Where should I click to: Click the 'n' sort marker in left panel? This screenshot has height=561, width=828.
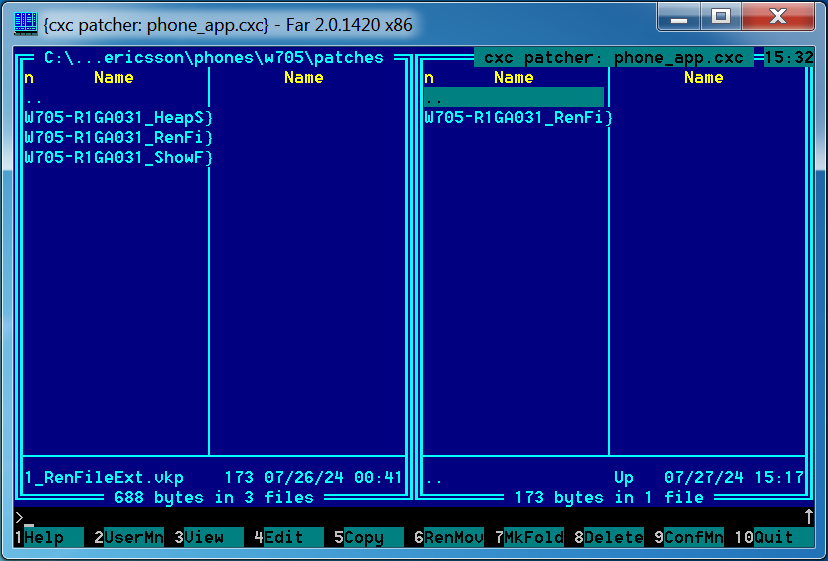pos(29,78)
